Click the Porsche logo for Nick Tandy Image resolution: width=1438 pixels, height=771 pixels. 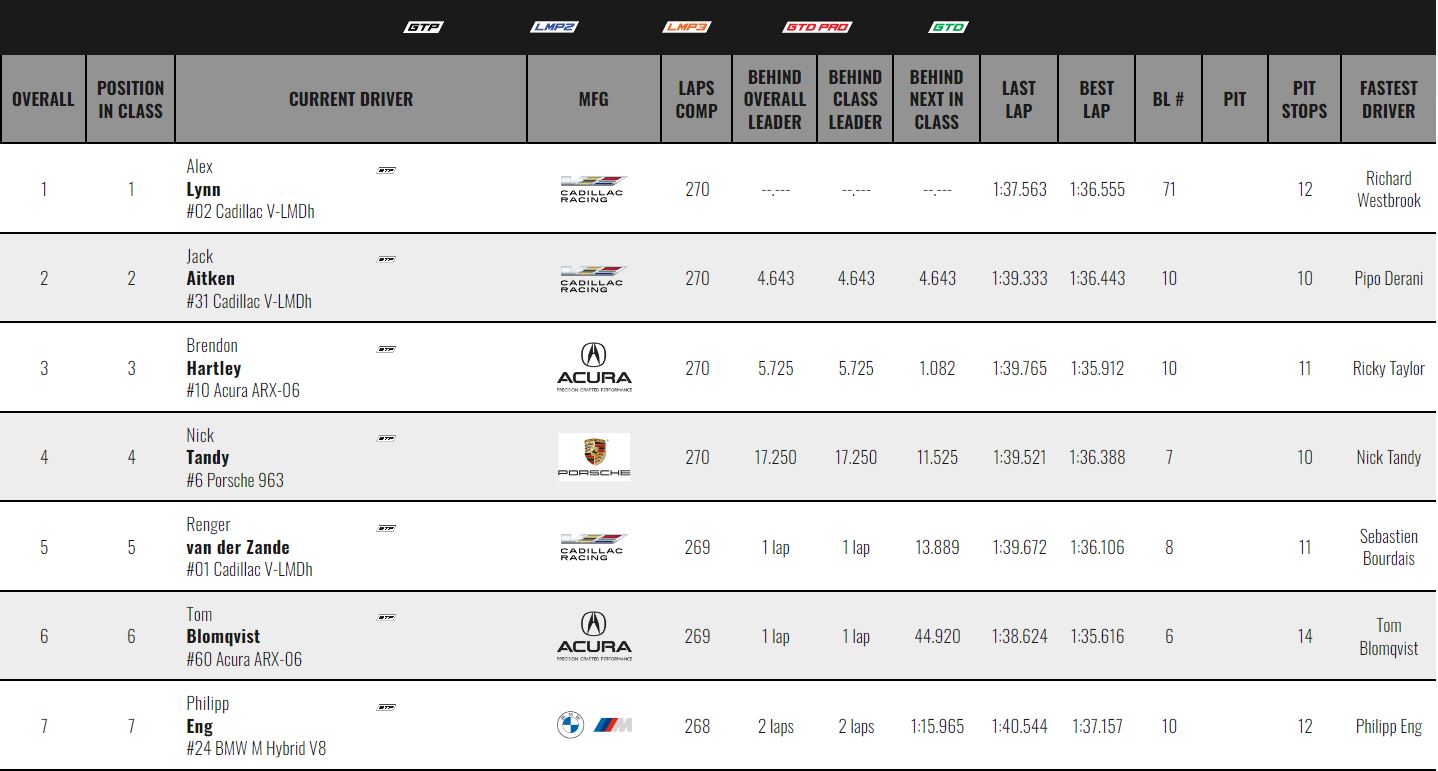click(x=594, y=457)
